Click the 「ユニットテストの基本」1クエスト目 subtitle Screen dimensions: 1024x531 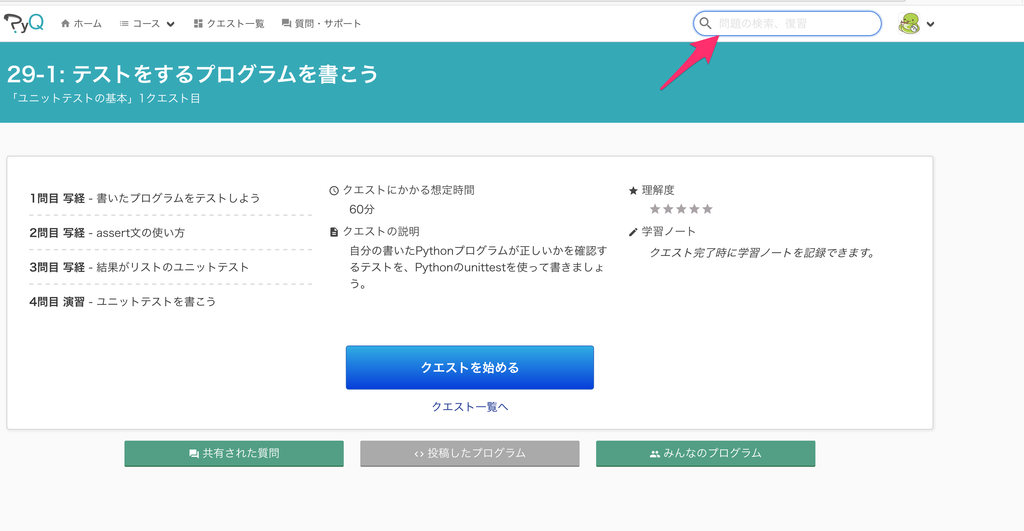click(104, 99)
